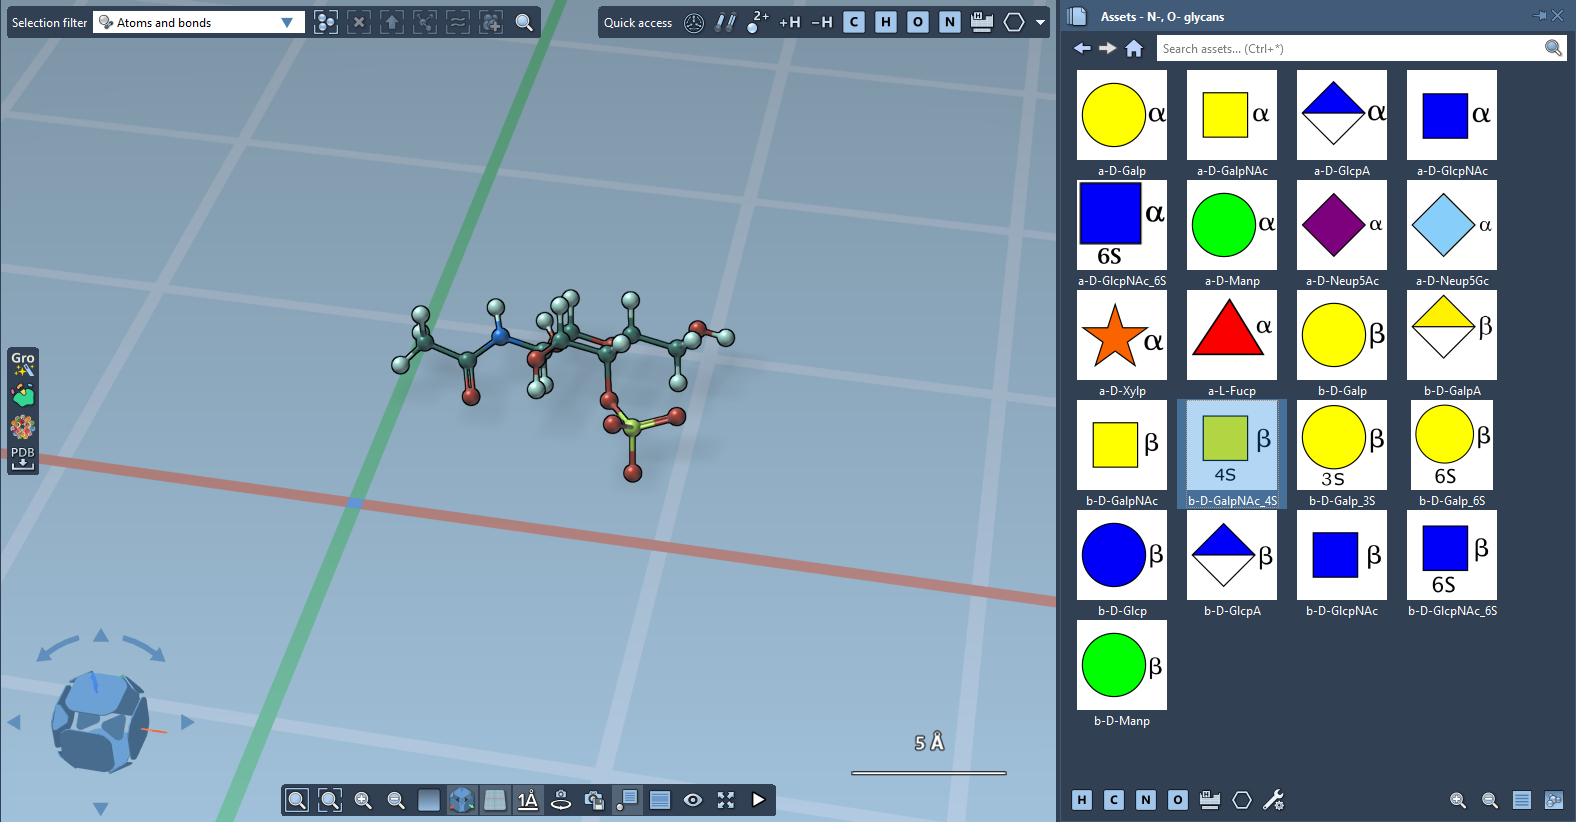This screenshot has height=822, width=1576.
Task: Go to Assets home folder
Action: pyautogui.click(x=1133, y=48)
